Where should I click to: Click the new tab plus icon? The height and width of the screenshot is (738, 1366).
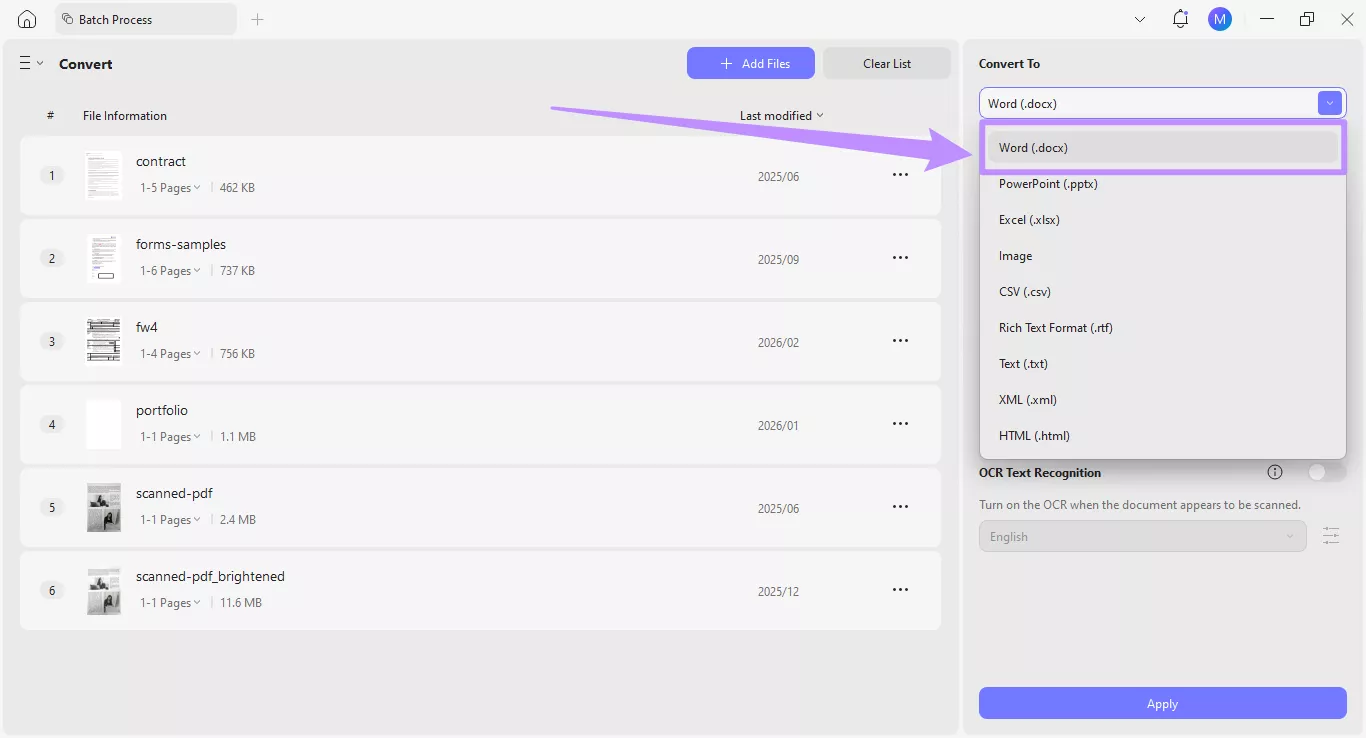click(x=257, y=18)
